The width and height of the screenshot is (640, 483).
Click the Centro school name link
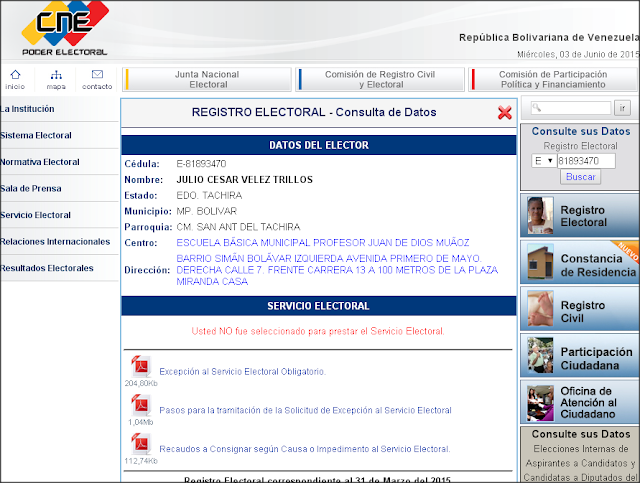(x=323, y=243)
